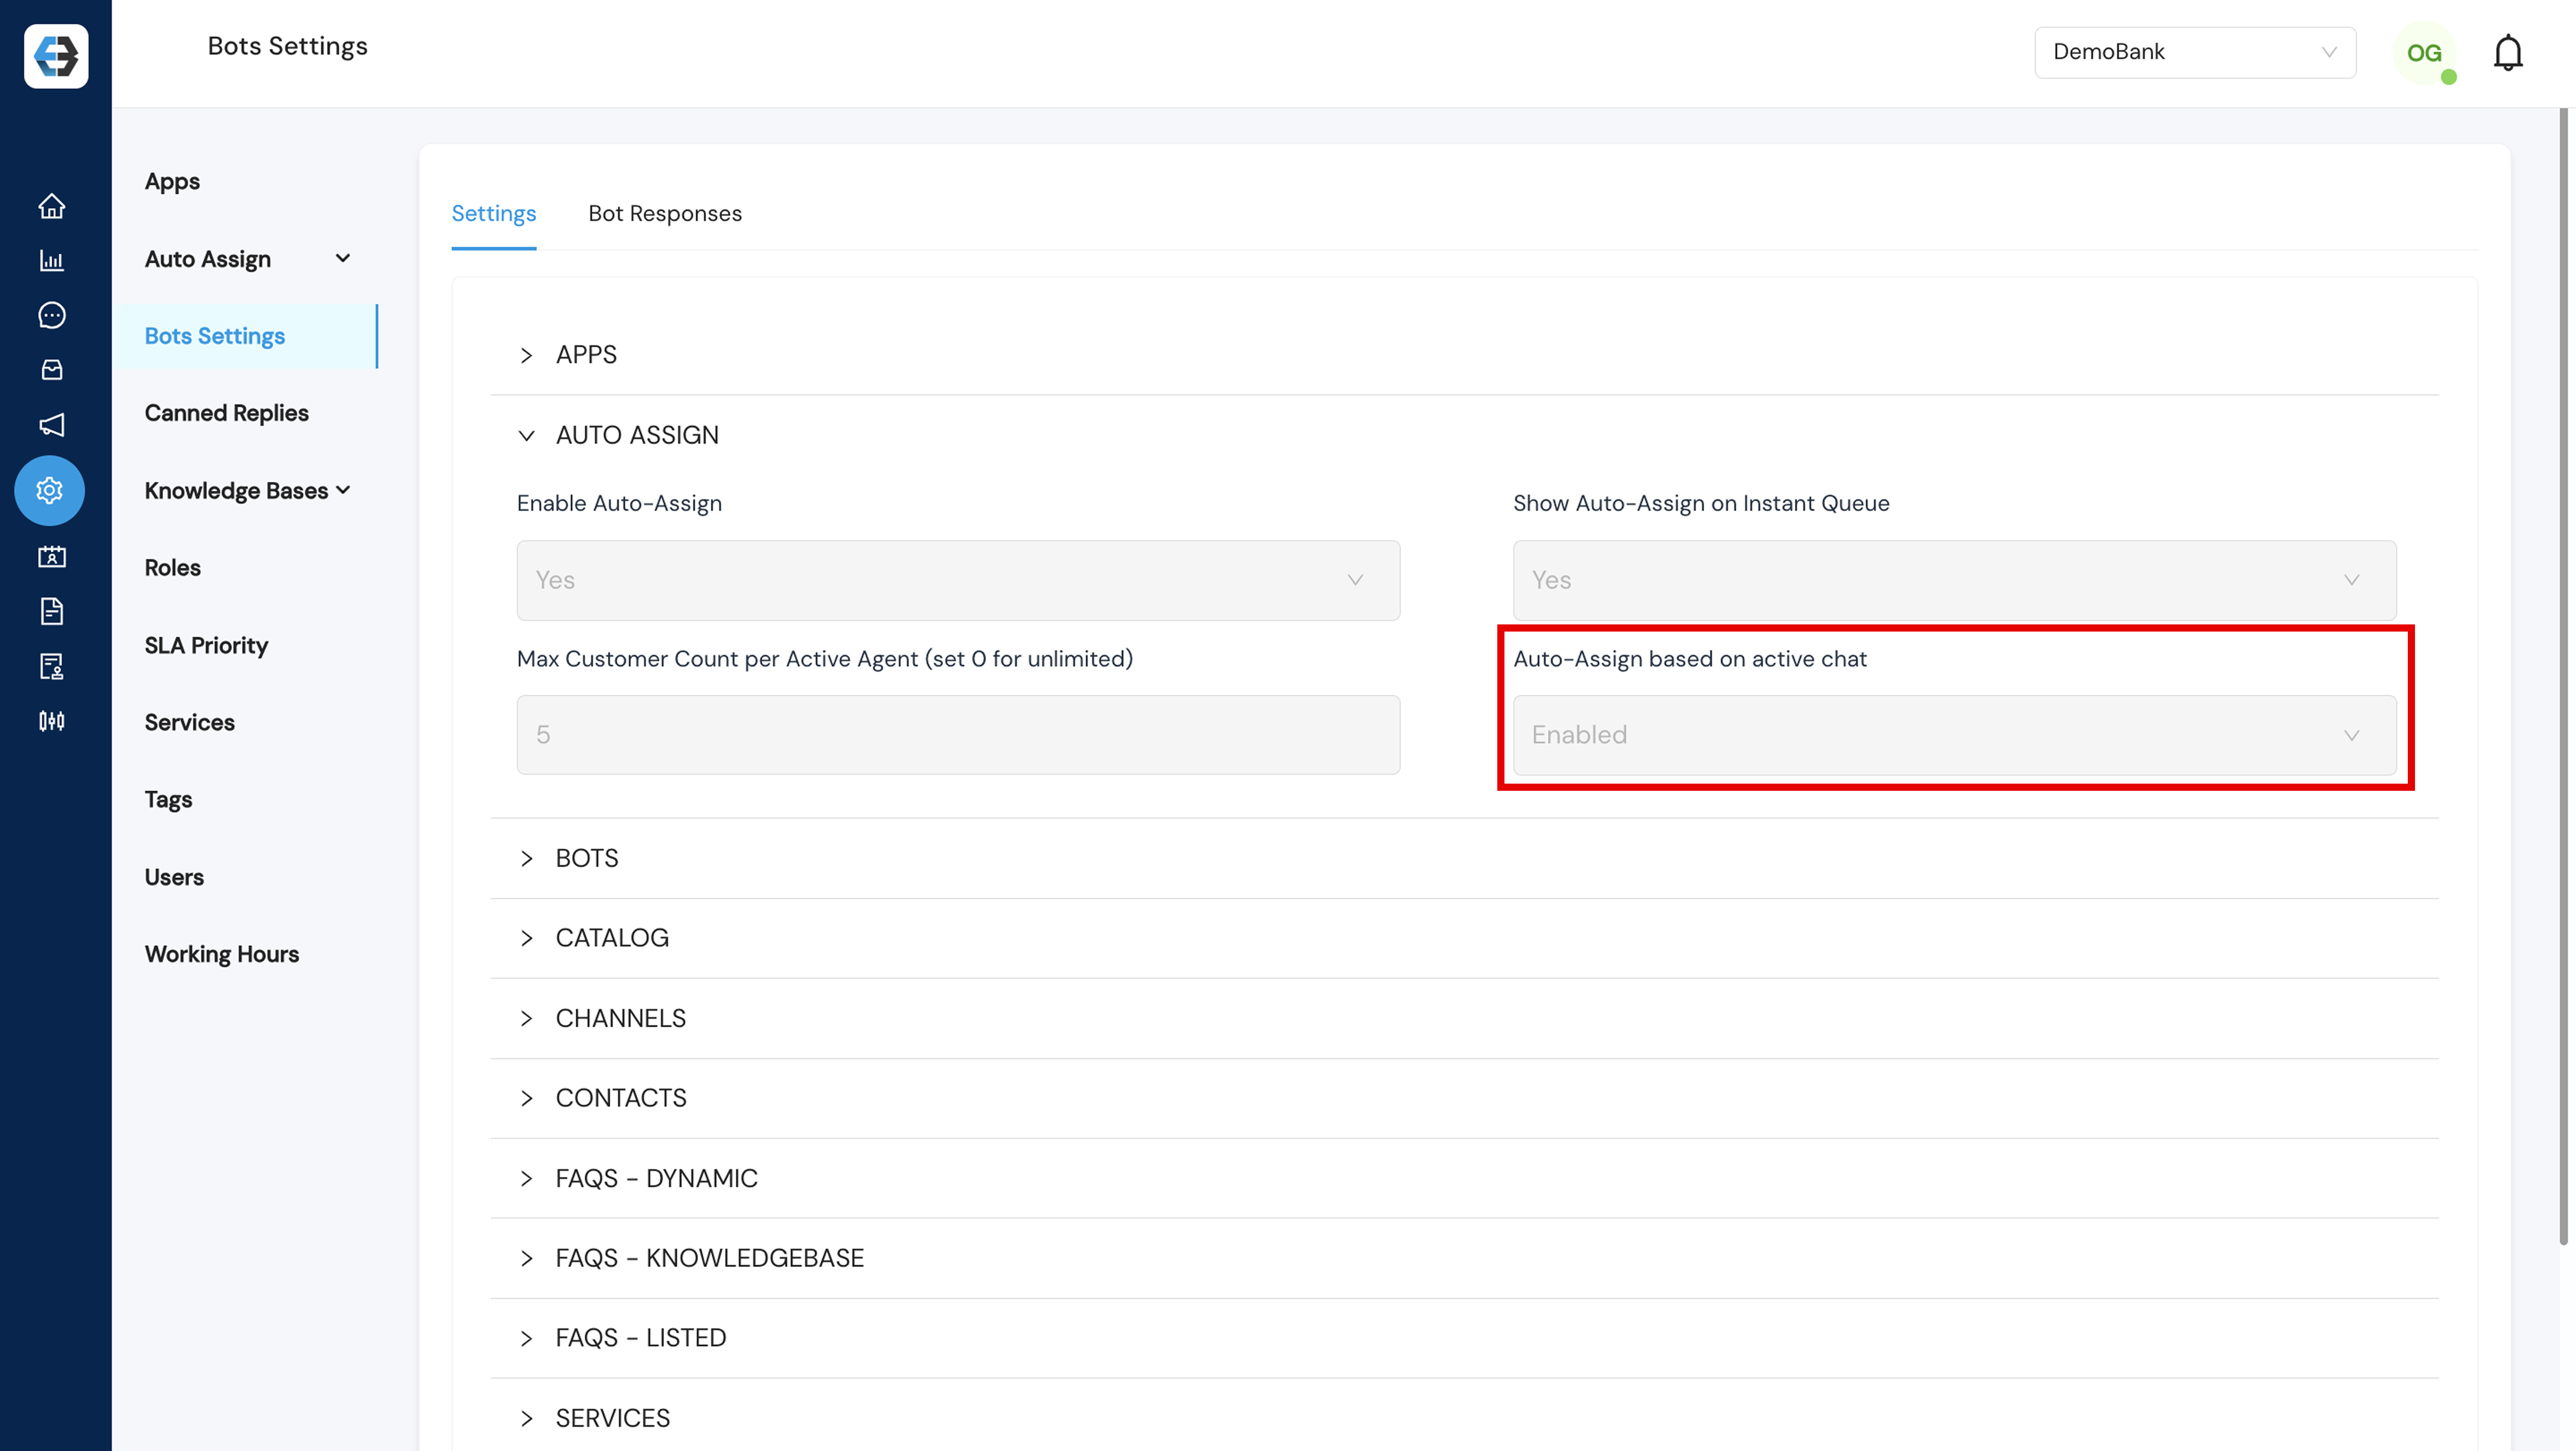Click Max Customer Count input field

(958, 735)
